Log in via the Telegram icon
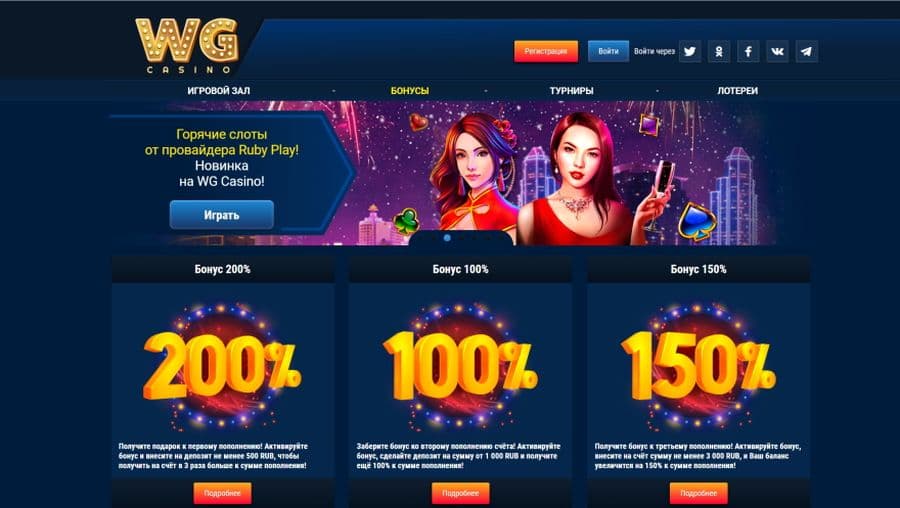Viewport: 900px width, 508px height. [806, 51]
